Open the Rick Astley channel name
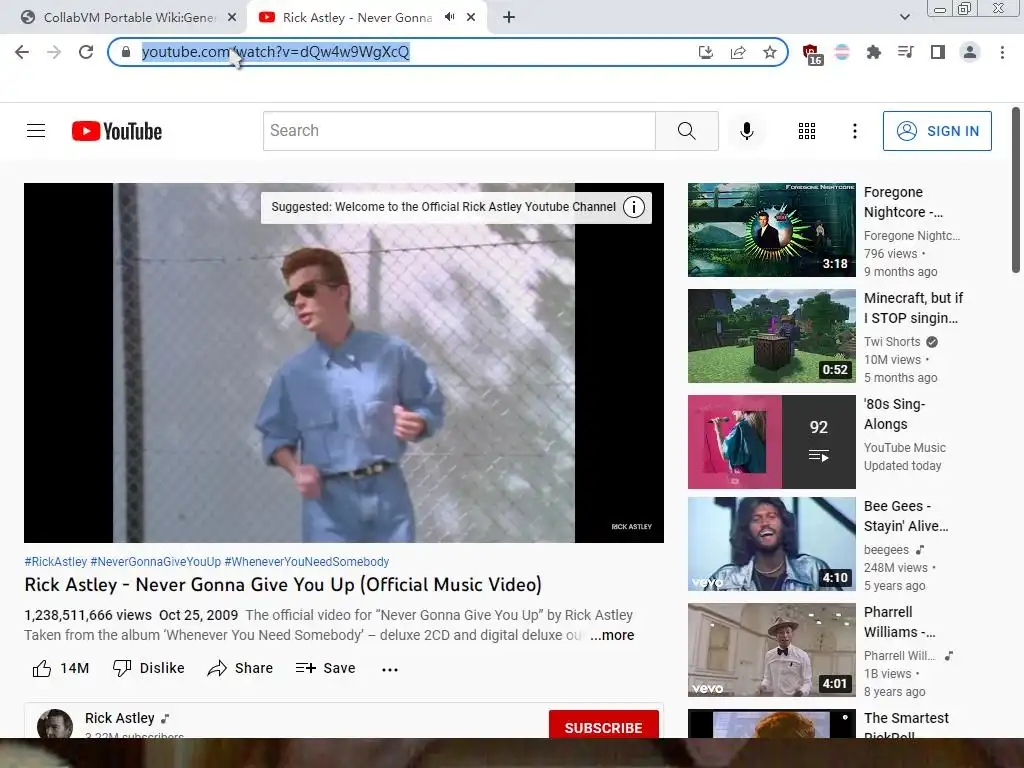This screenshot has width=1024, height=768. [x=120, y=718]
